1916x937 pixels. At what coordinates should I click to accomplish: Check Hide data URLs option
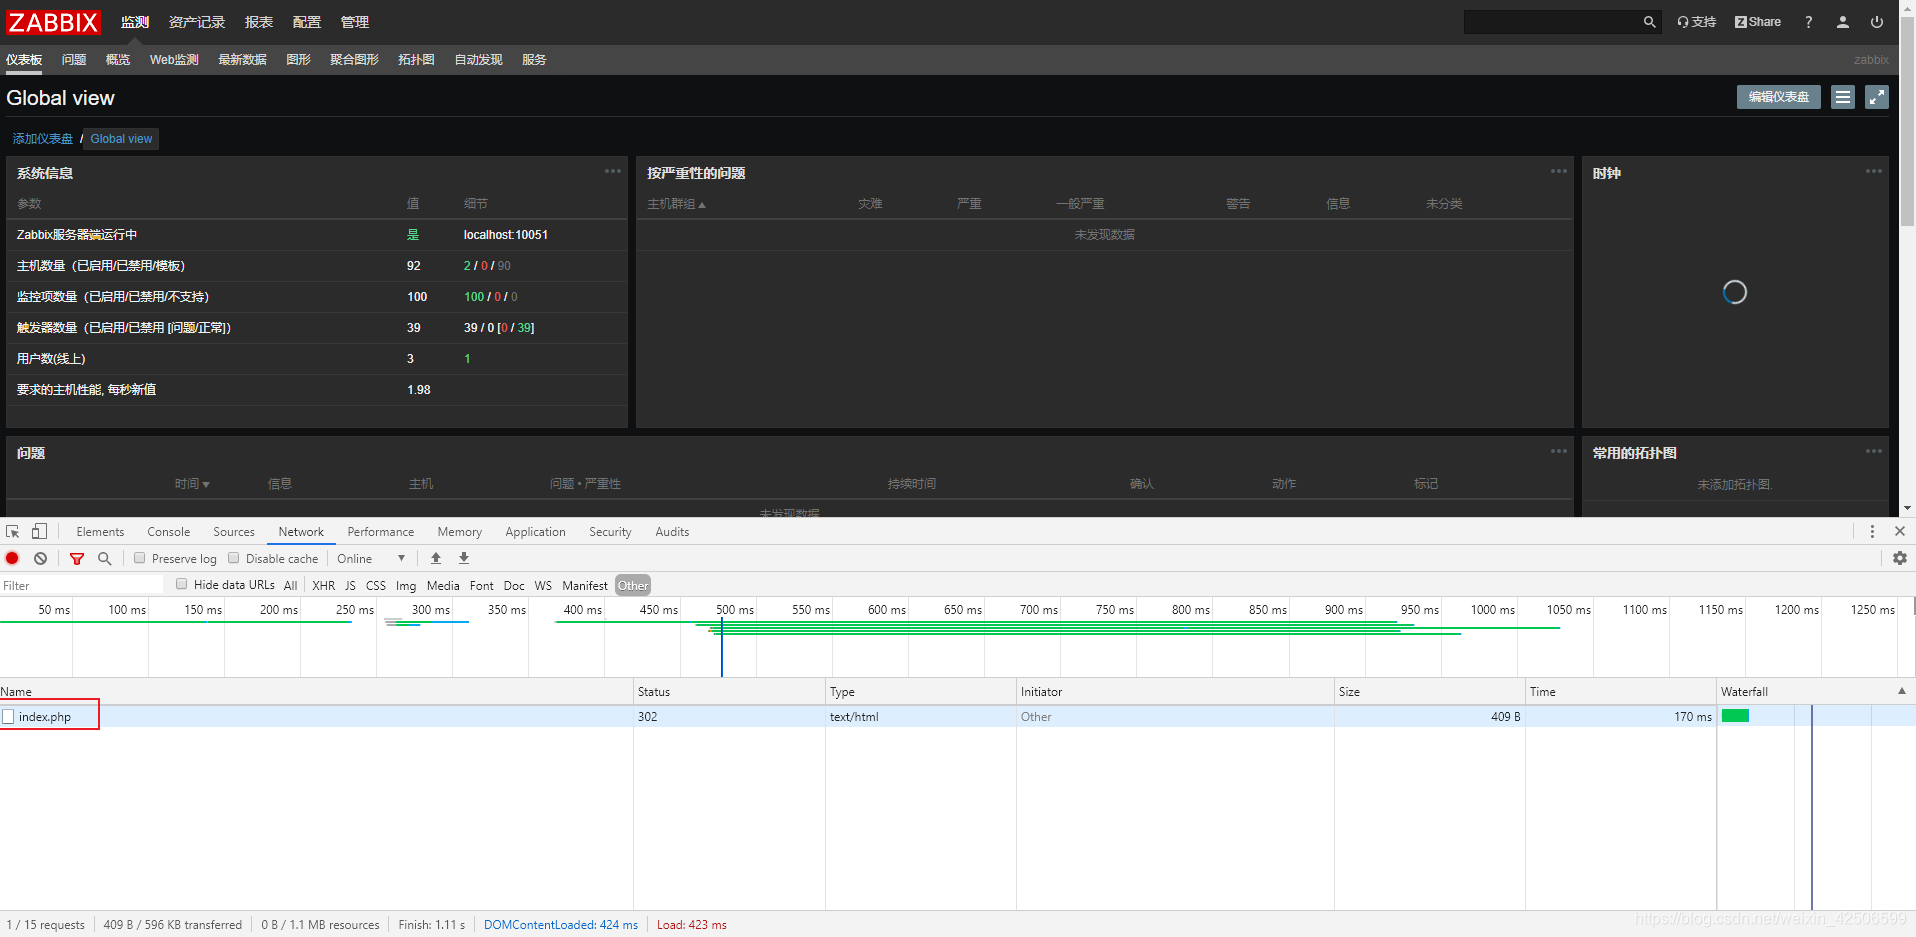182,584
